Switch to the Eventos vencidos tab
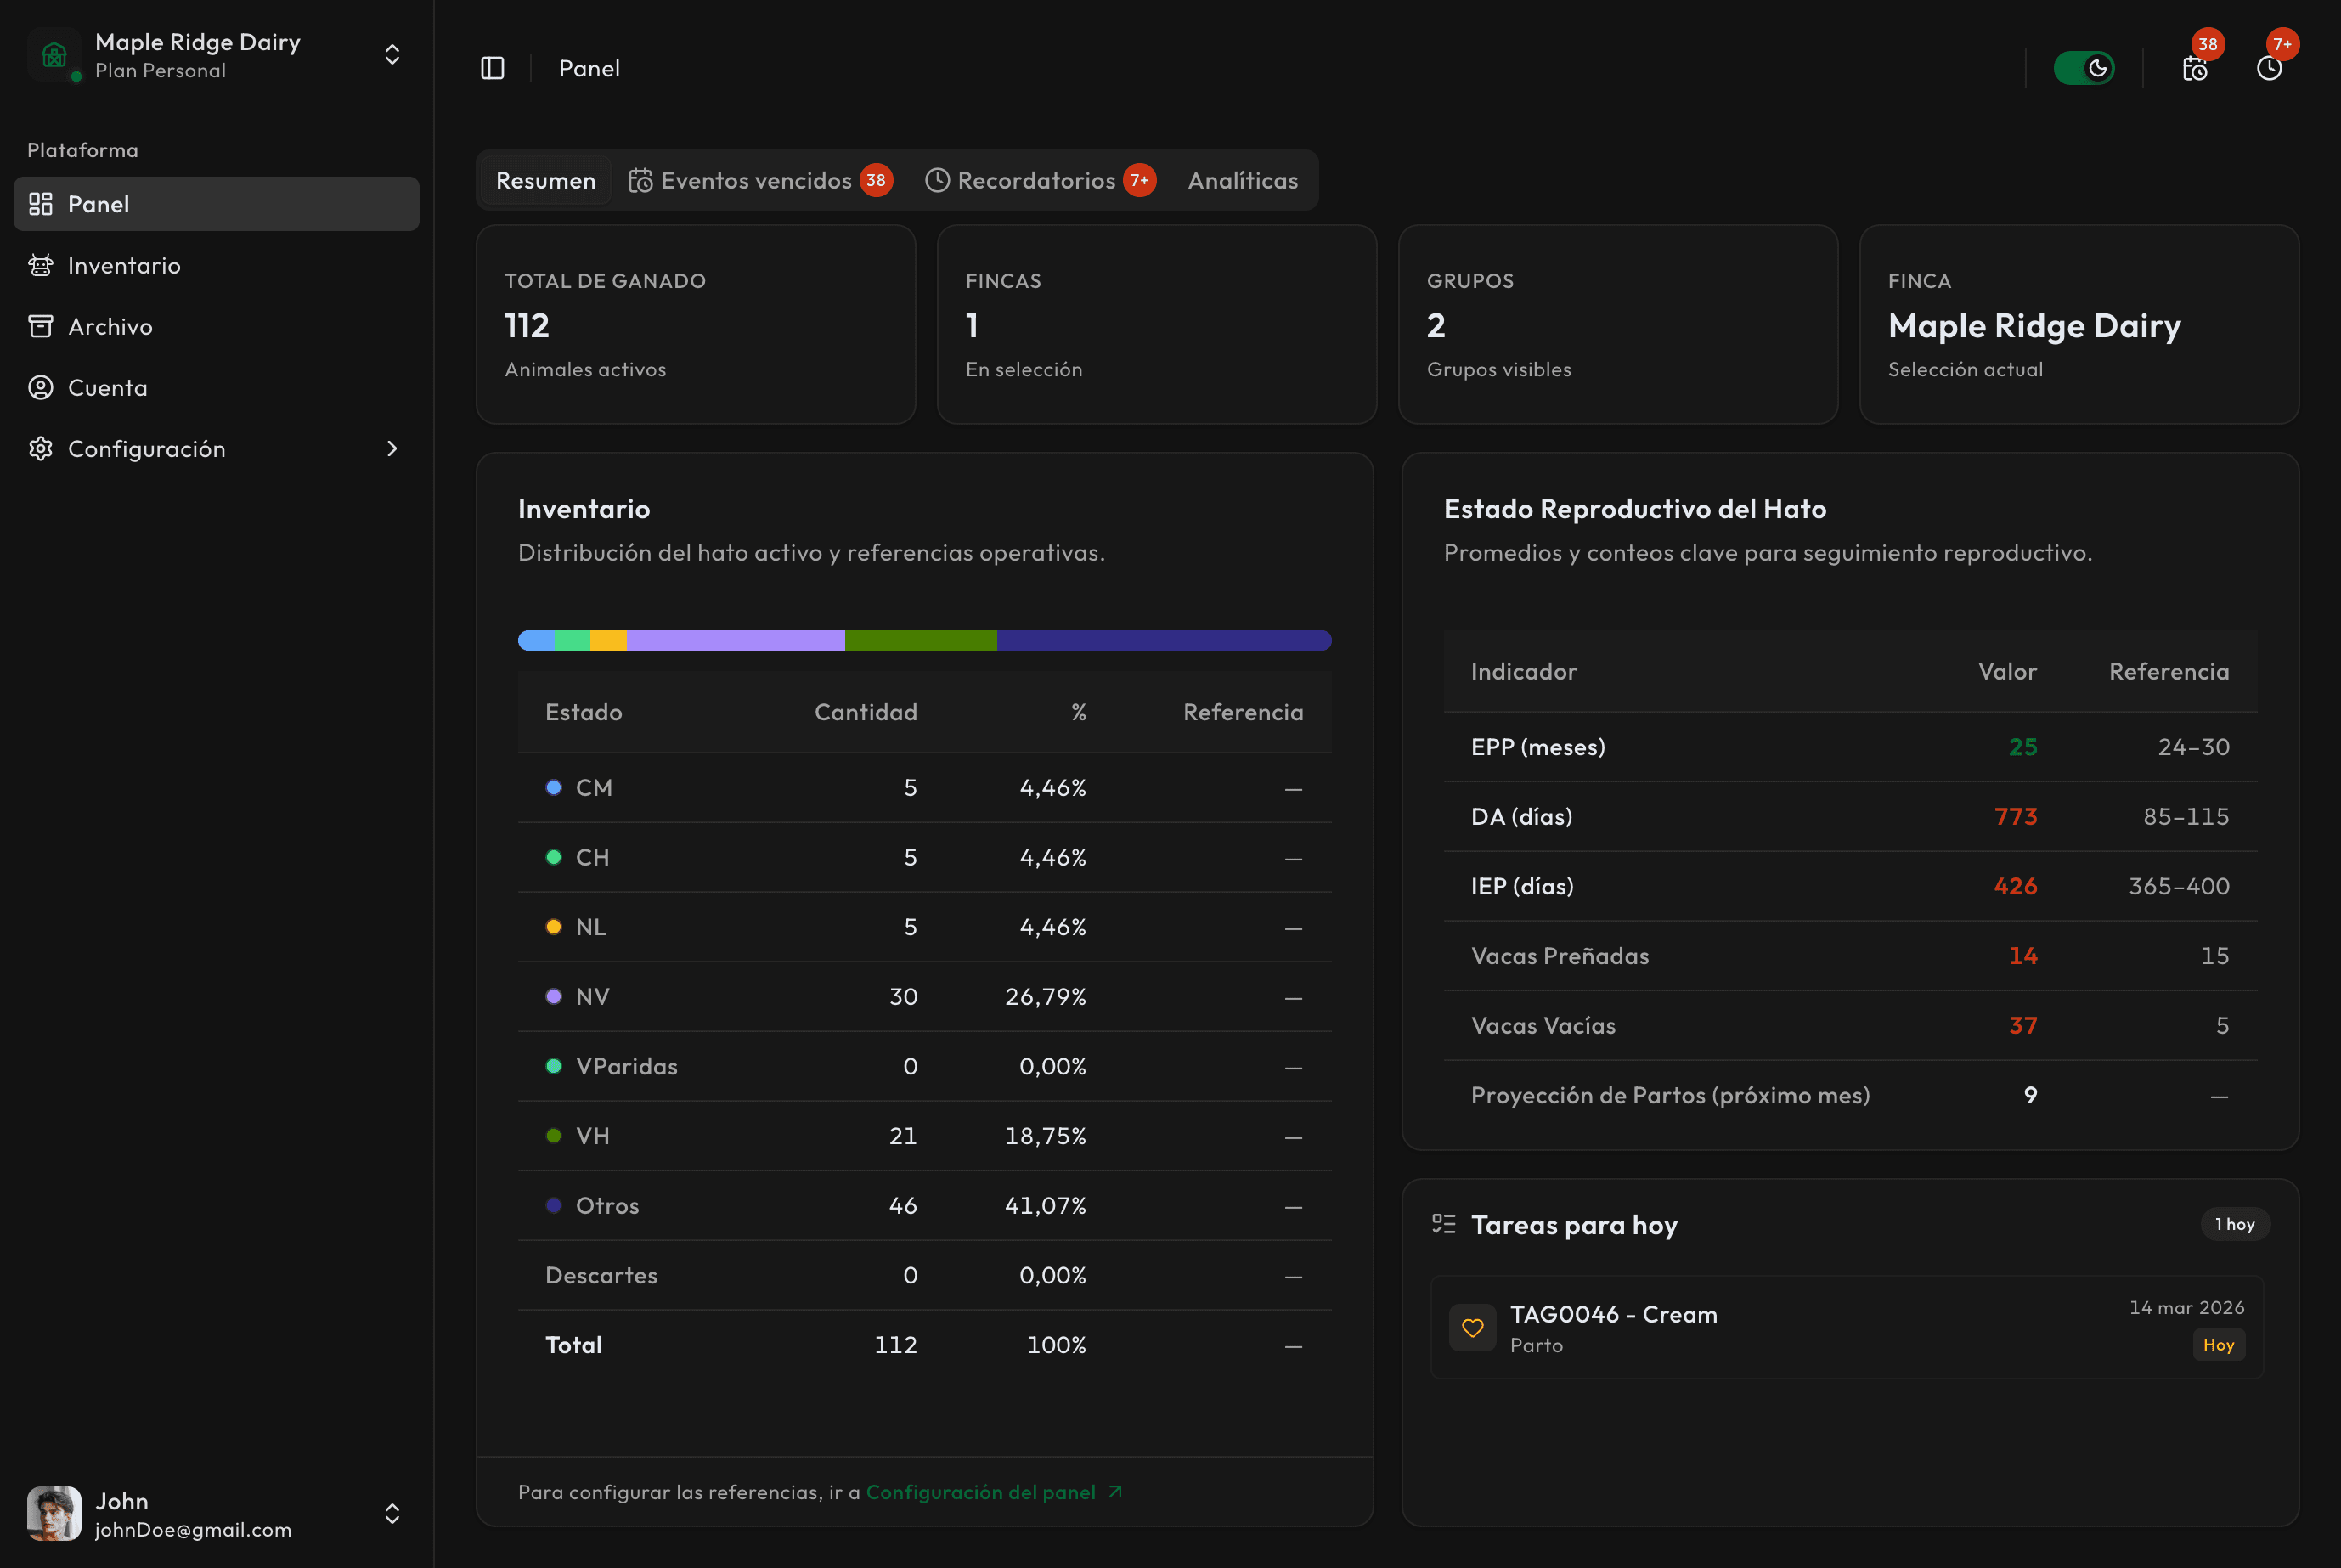Screen dimensions: 2341x1568 click(758, 180)
